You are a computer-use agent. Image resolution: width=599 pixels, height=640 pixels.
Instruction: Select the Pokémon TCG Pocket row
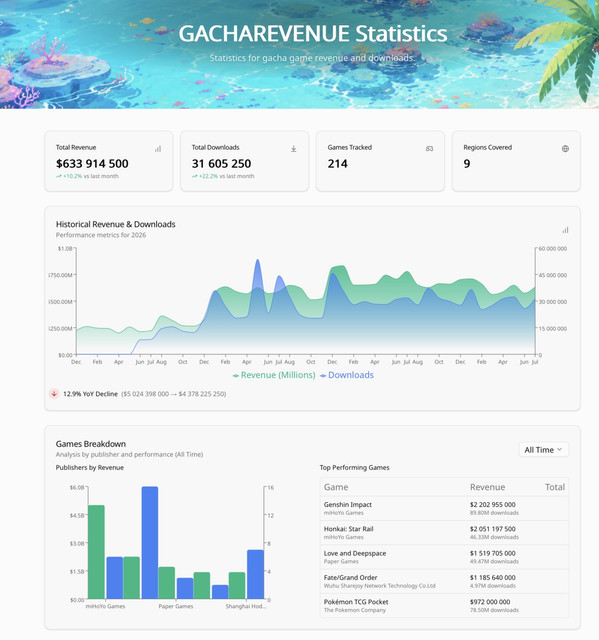(444, 605)
